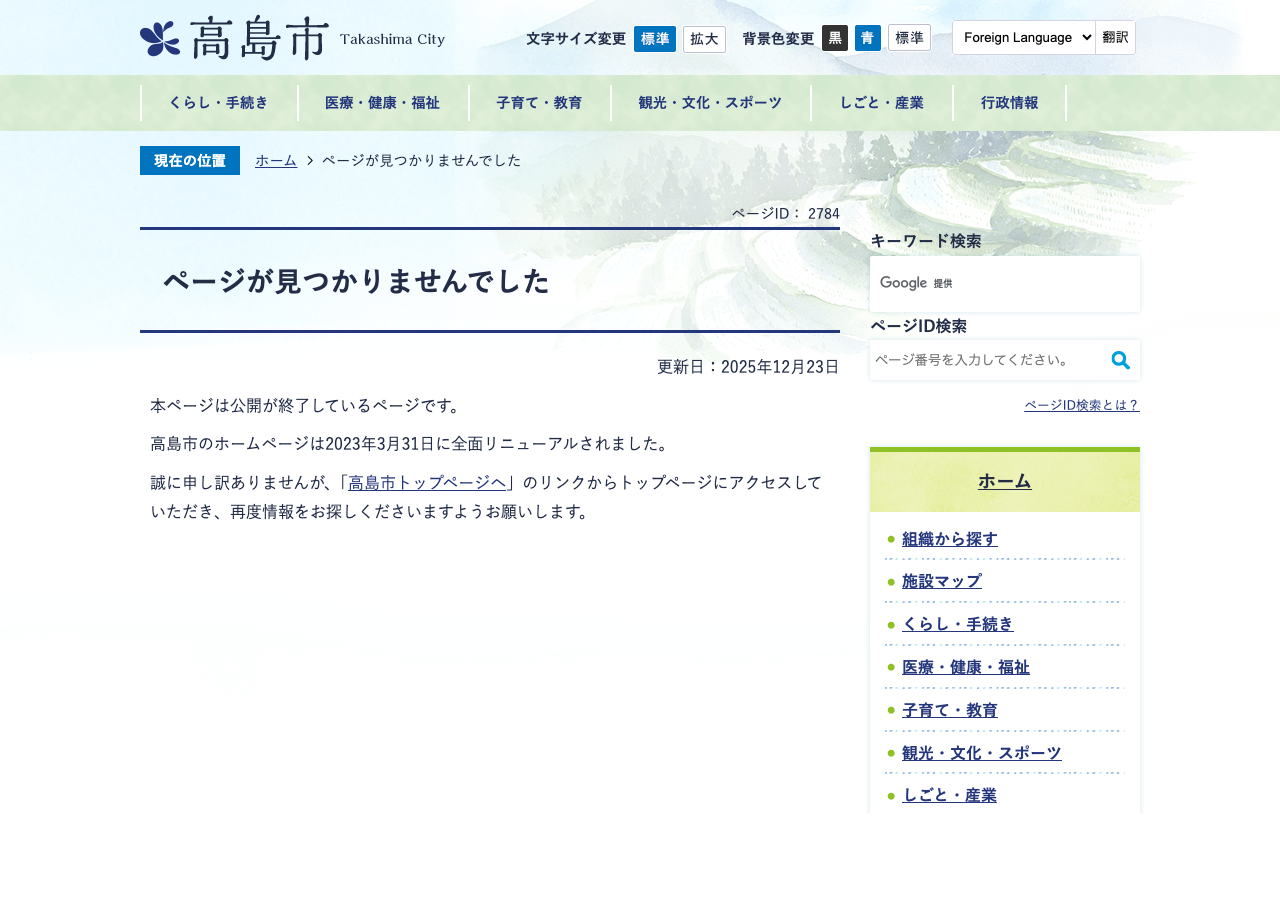Open しごと・産業 sidebar link
Screen dimensions: 1280x900
(x=950, y=796)
